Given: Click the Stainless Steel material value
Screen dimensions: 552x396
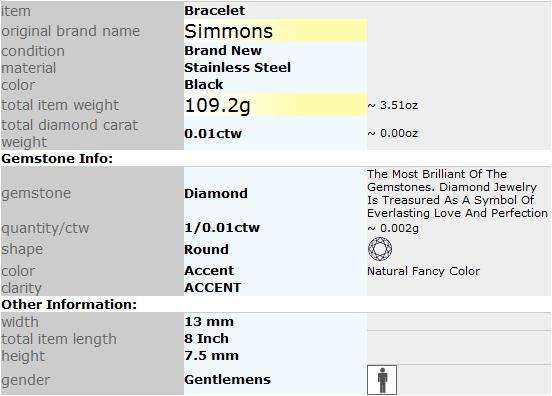Looking at the screenshot, I should click(238, 68).
